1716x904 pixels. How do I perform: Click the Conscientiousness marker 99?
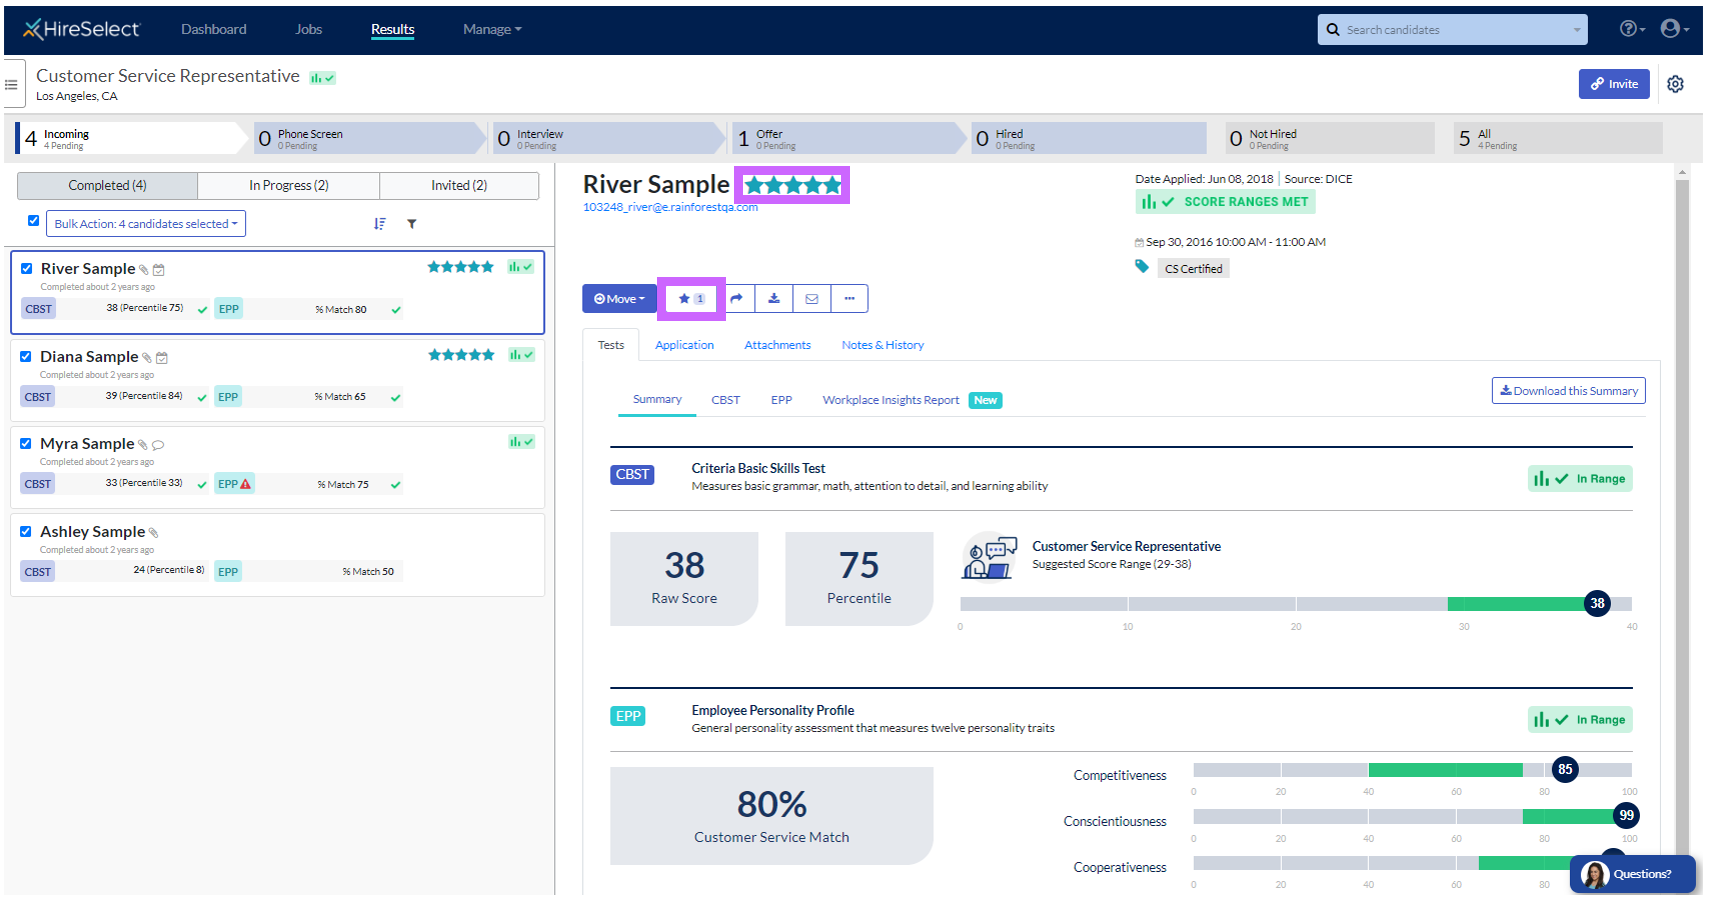[x=1627, y=816]
